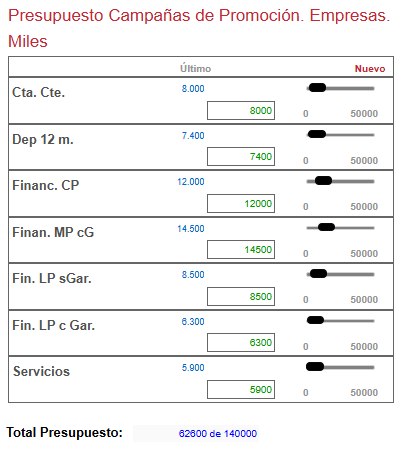
Task: Click the last value 14.500 for Finan. MP cG
Action: [191, 229]
